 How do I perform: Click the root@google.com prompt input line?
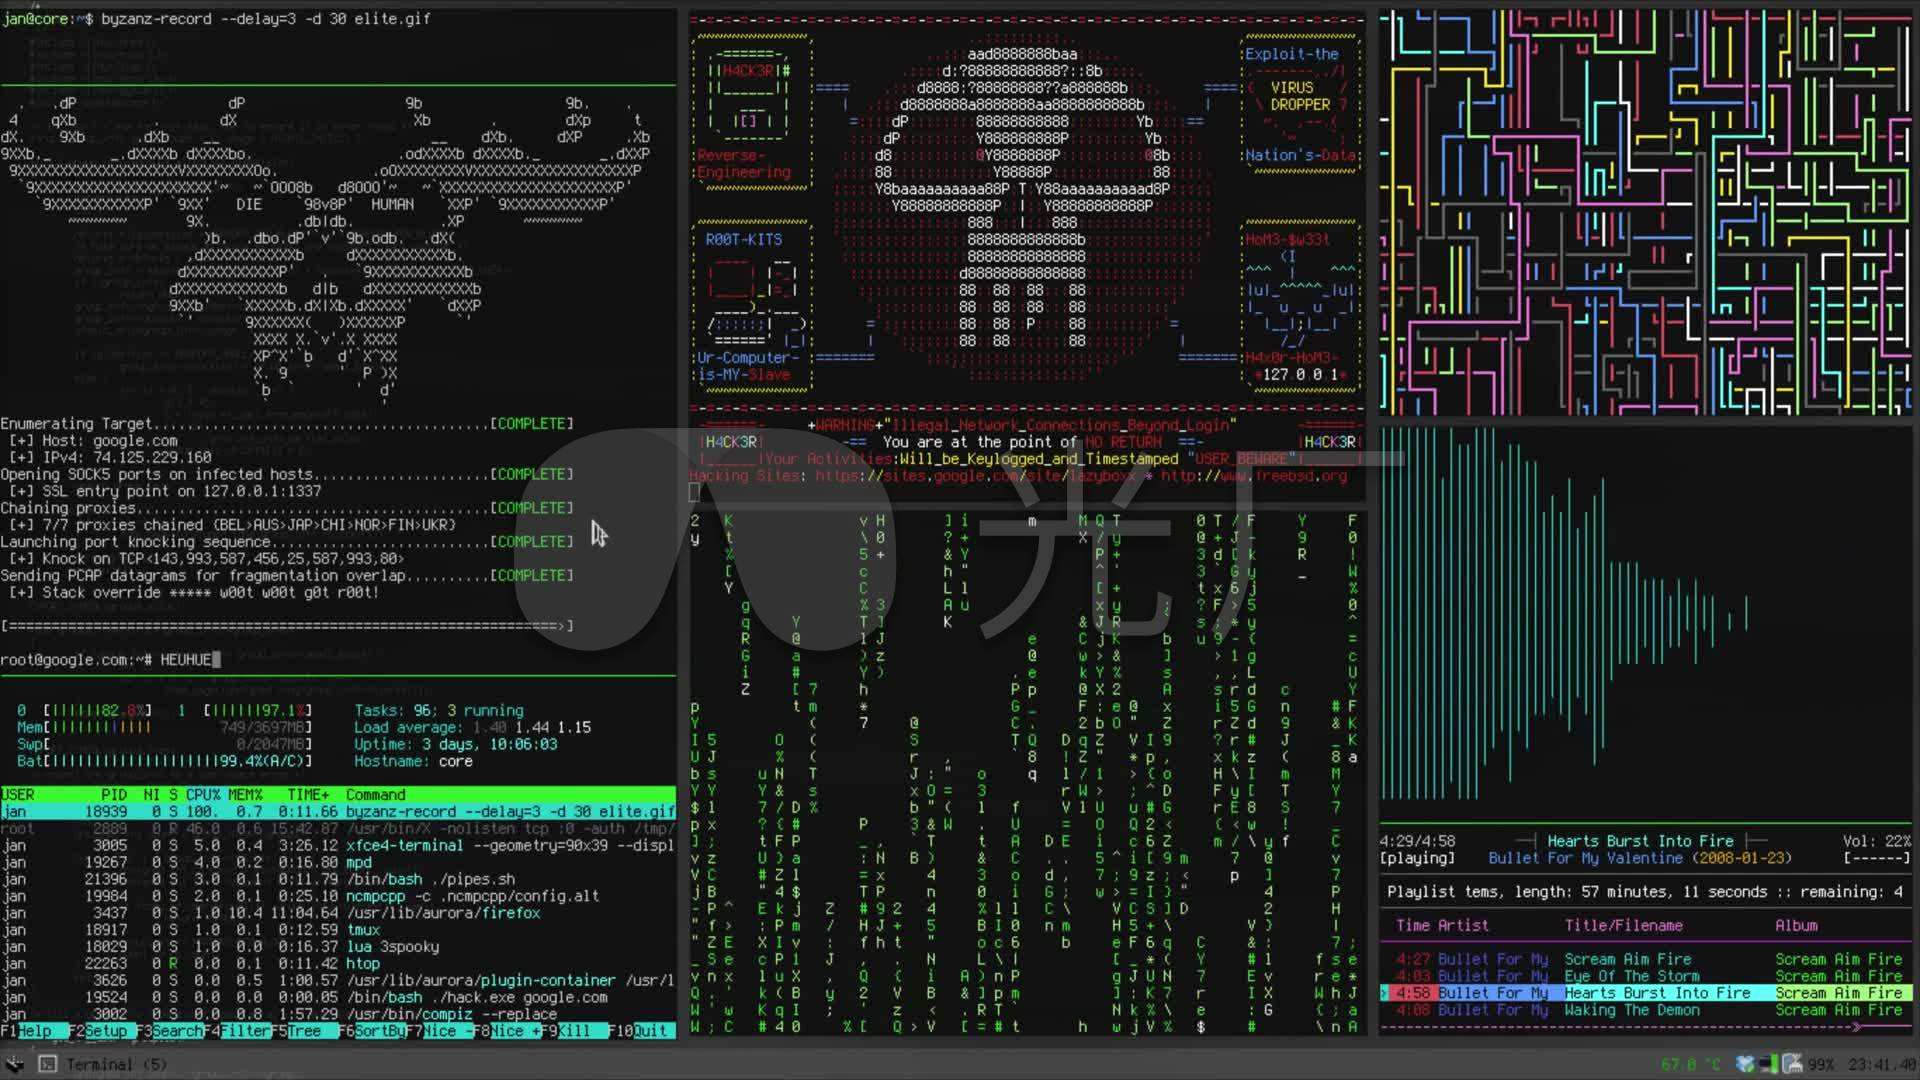coord(110,660)
